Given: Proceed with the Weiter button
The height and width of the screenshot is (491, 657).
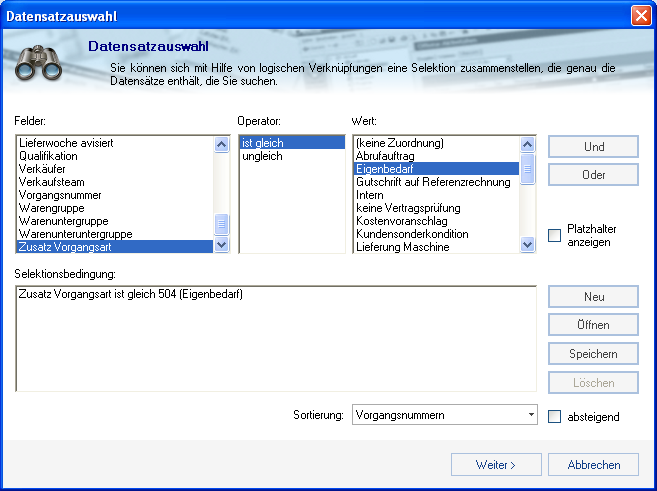Looking at the screenshot, I should click(496, 464).
